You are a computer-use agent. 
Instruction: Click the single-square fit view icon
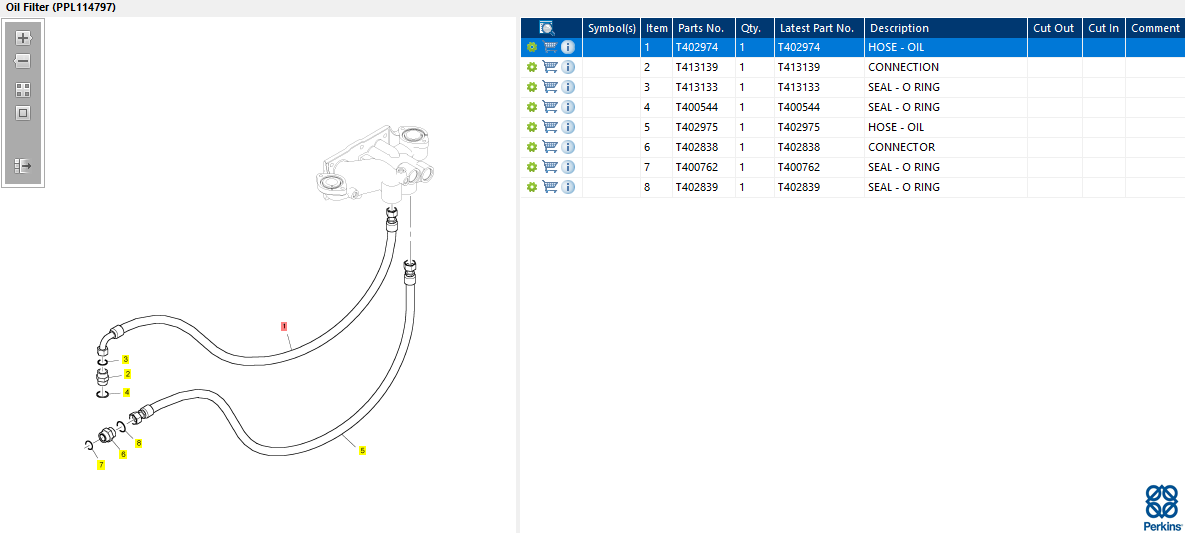[x=23, y=113]
